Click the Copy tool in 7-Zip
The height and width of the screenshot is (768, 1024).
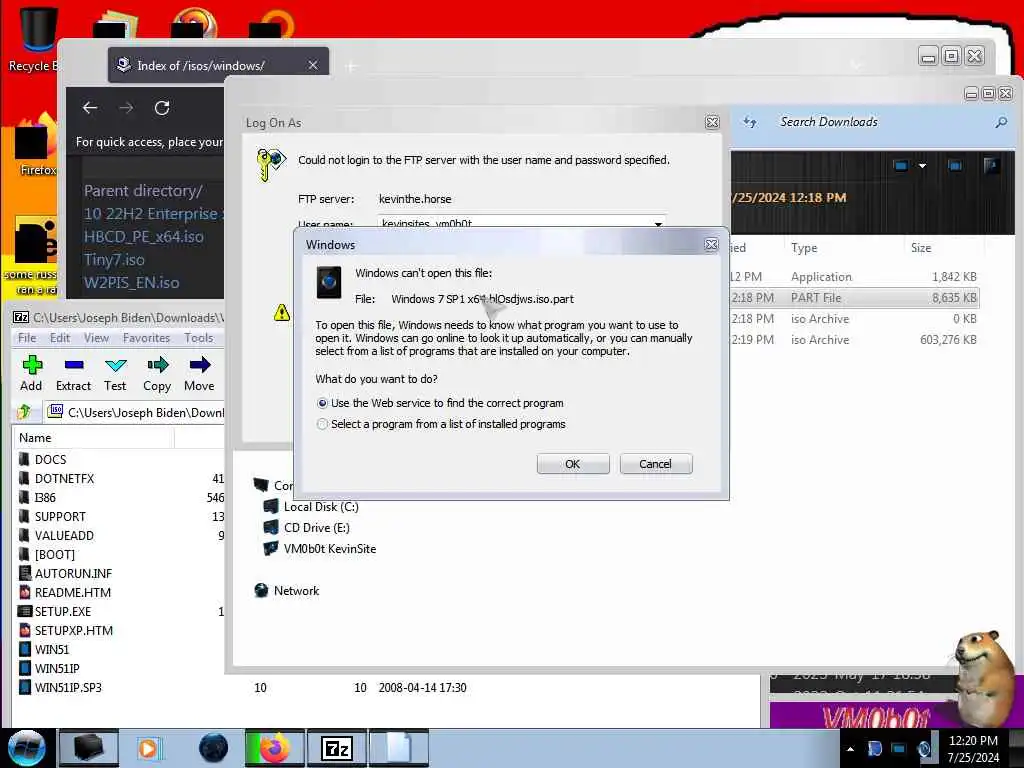(x=157, y=374)
